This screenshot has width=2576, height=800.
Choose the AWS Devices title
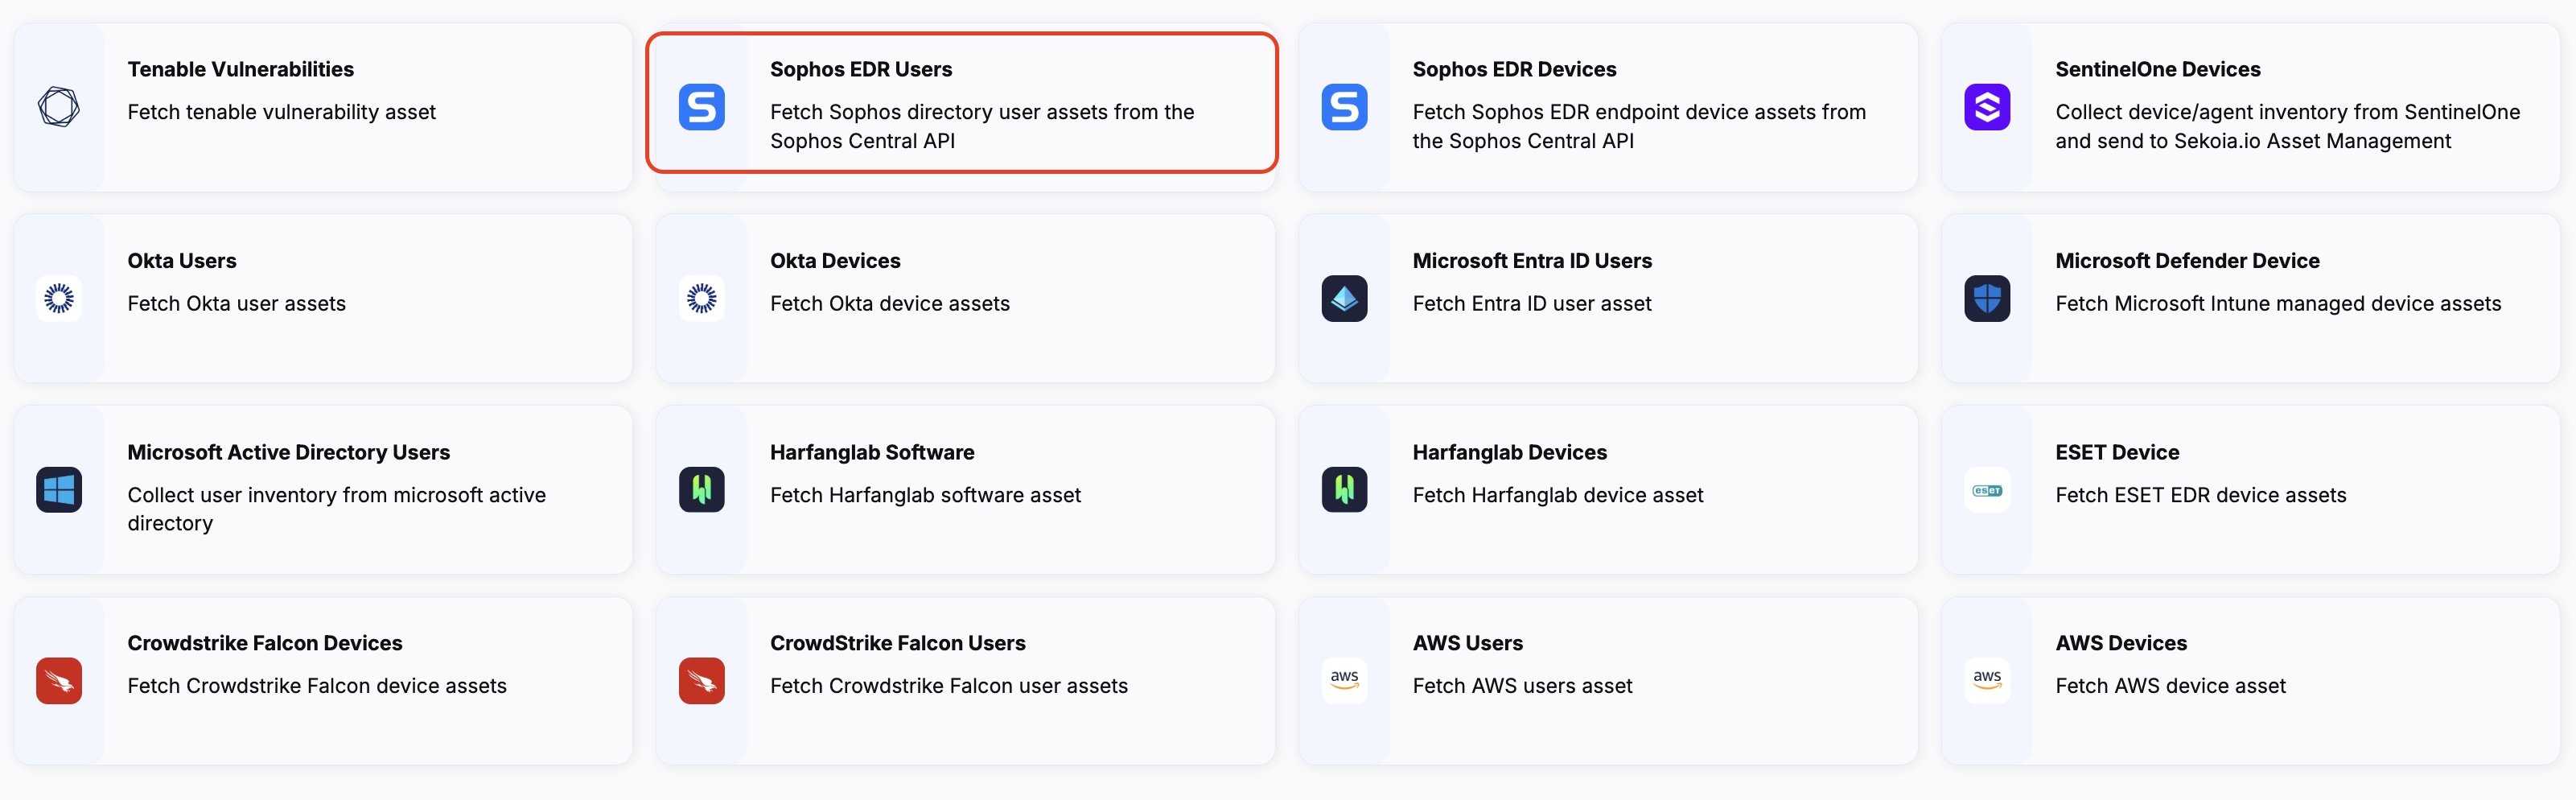pyautogui.click(x=2121, y=643)
